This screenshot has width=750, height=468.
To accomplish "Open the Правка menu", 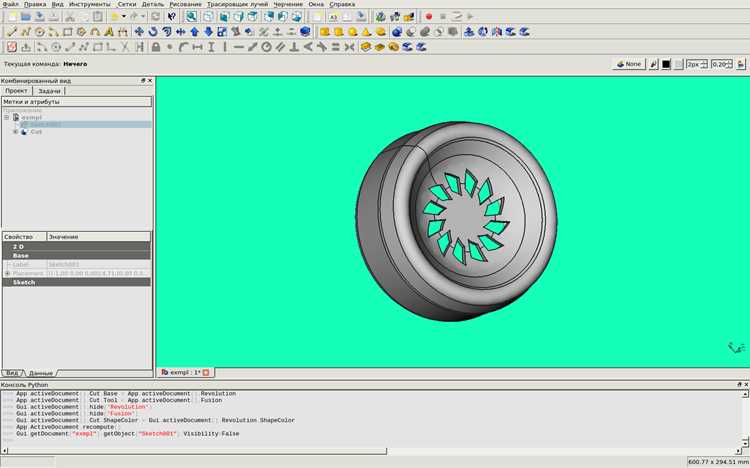I will [x=35, y=4].
